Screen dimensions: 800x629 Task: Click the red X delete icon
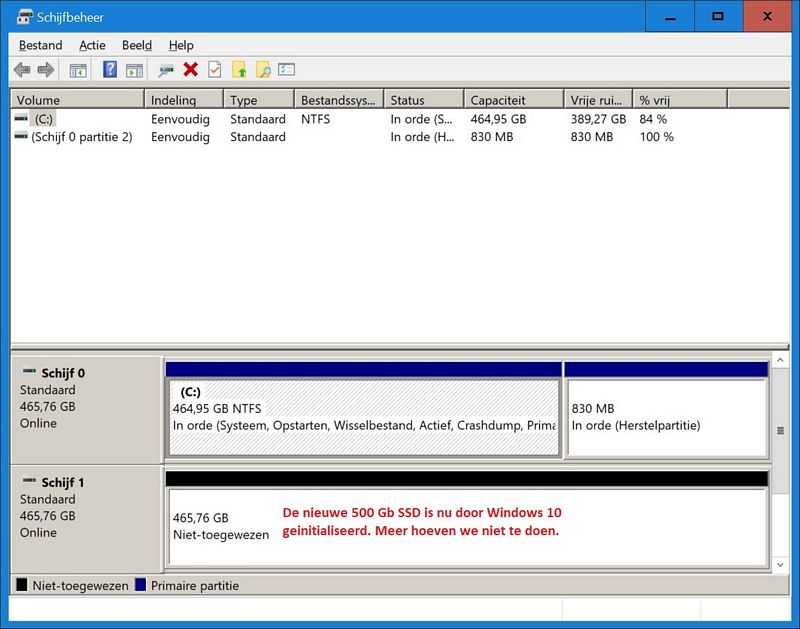(x=191, y=69)
